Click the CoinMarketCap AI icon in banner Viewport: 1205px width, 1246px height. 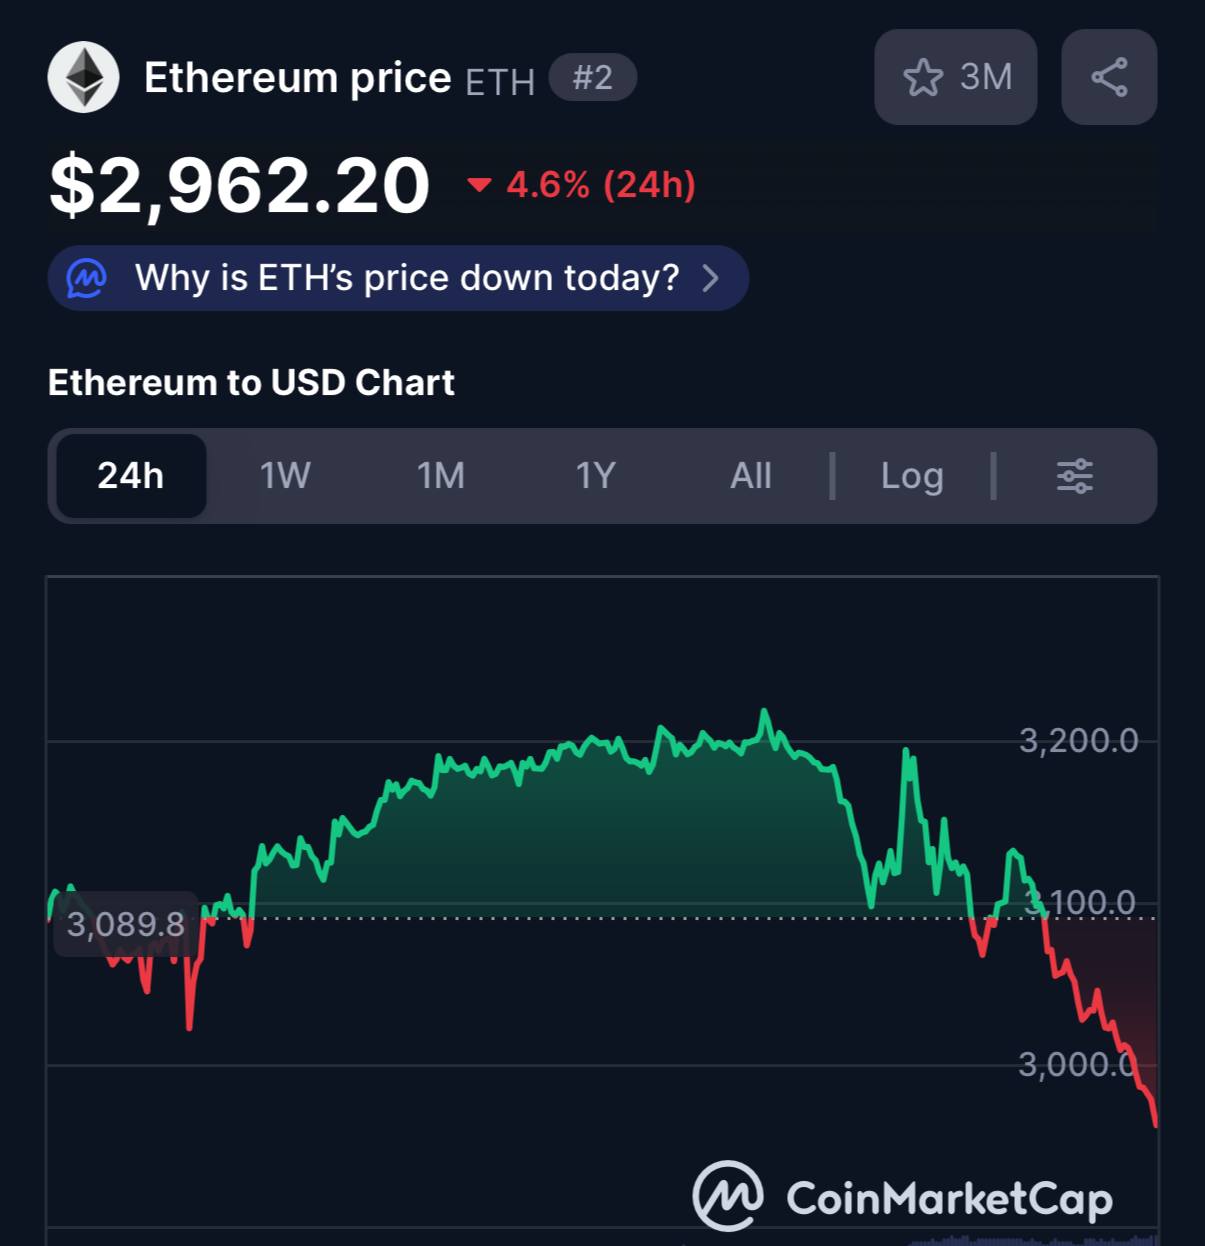87,278
